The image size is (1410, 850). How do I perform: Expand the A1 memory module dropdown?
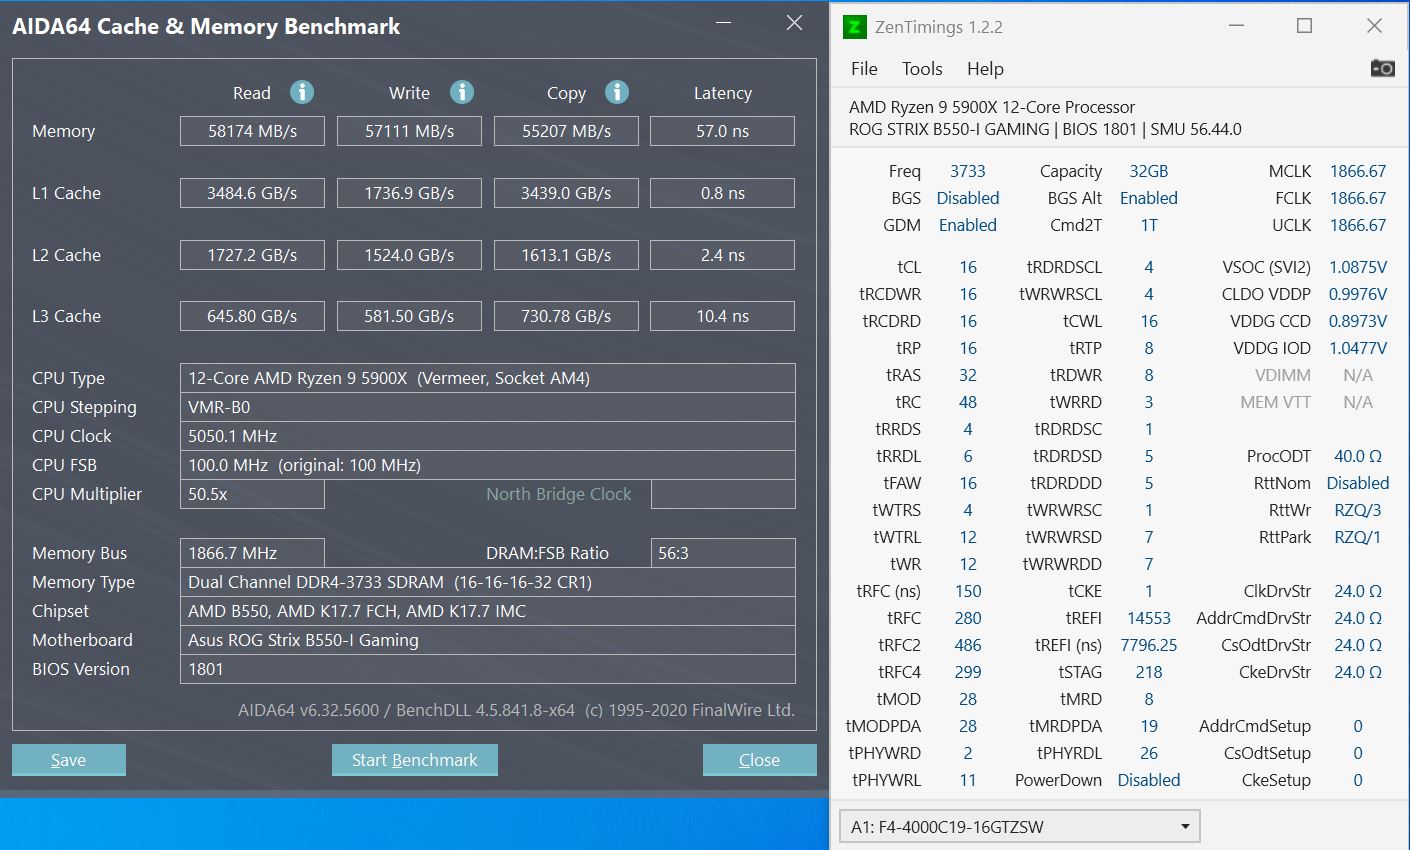point(1019,827)
